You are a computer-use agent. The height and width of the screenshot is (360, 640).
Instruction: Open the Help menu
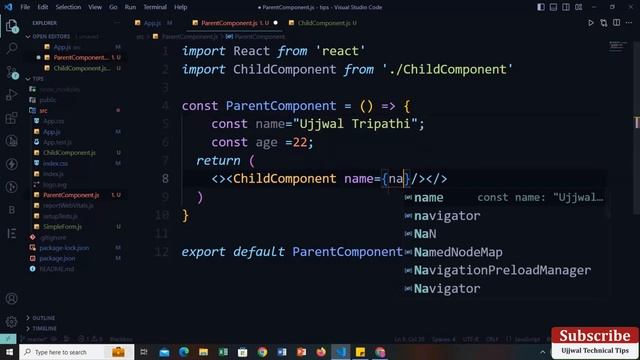click(180, 7)
